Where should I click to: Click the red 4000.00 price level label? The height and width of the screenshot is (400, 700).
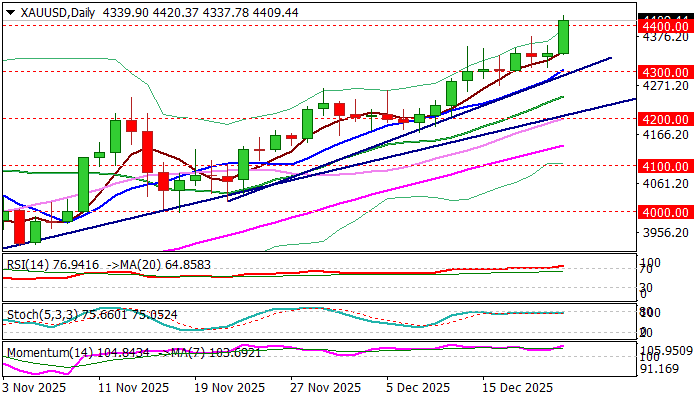click(x=664, y=212)
